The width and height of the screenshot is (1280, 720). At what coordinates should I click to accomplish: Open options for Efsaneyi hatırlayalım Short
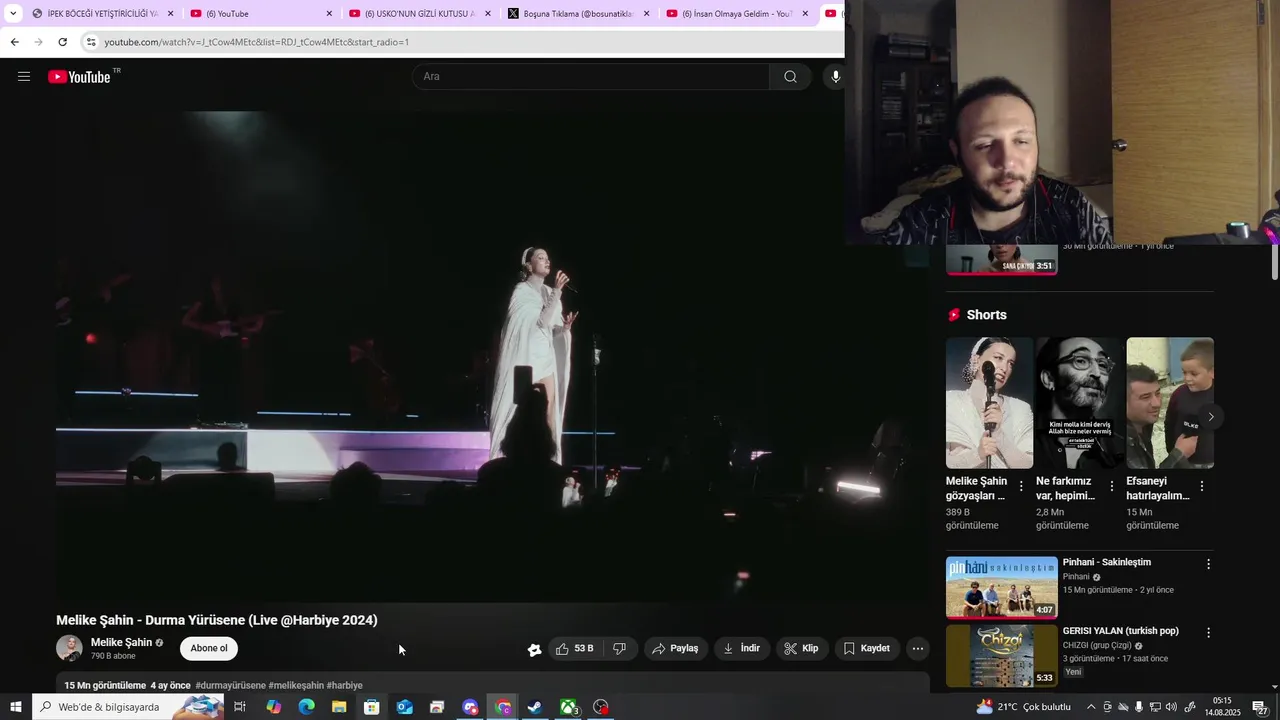click(x=1202, y=486)
